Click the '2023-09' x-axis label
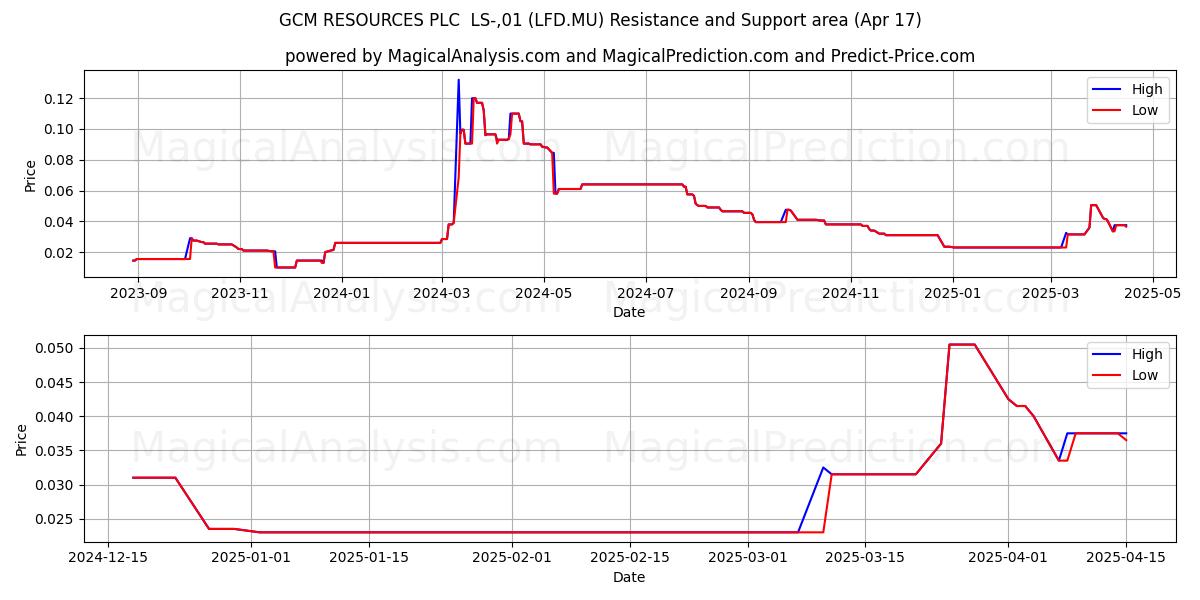 coord(138,293)
